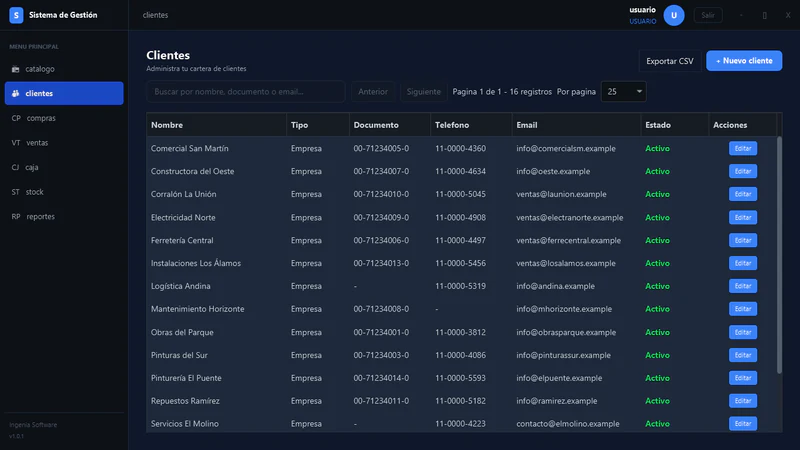Edit Mantenimiento Horizonte client

(743, 309)
